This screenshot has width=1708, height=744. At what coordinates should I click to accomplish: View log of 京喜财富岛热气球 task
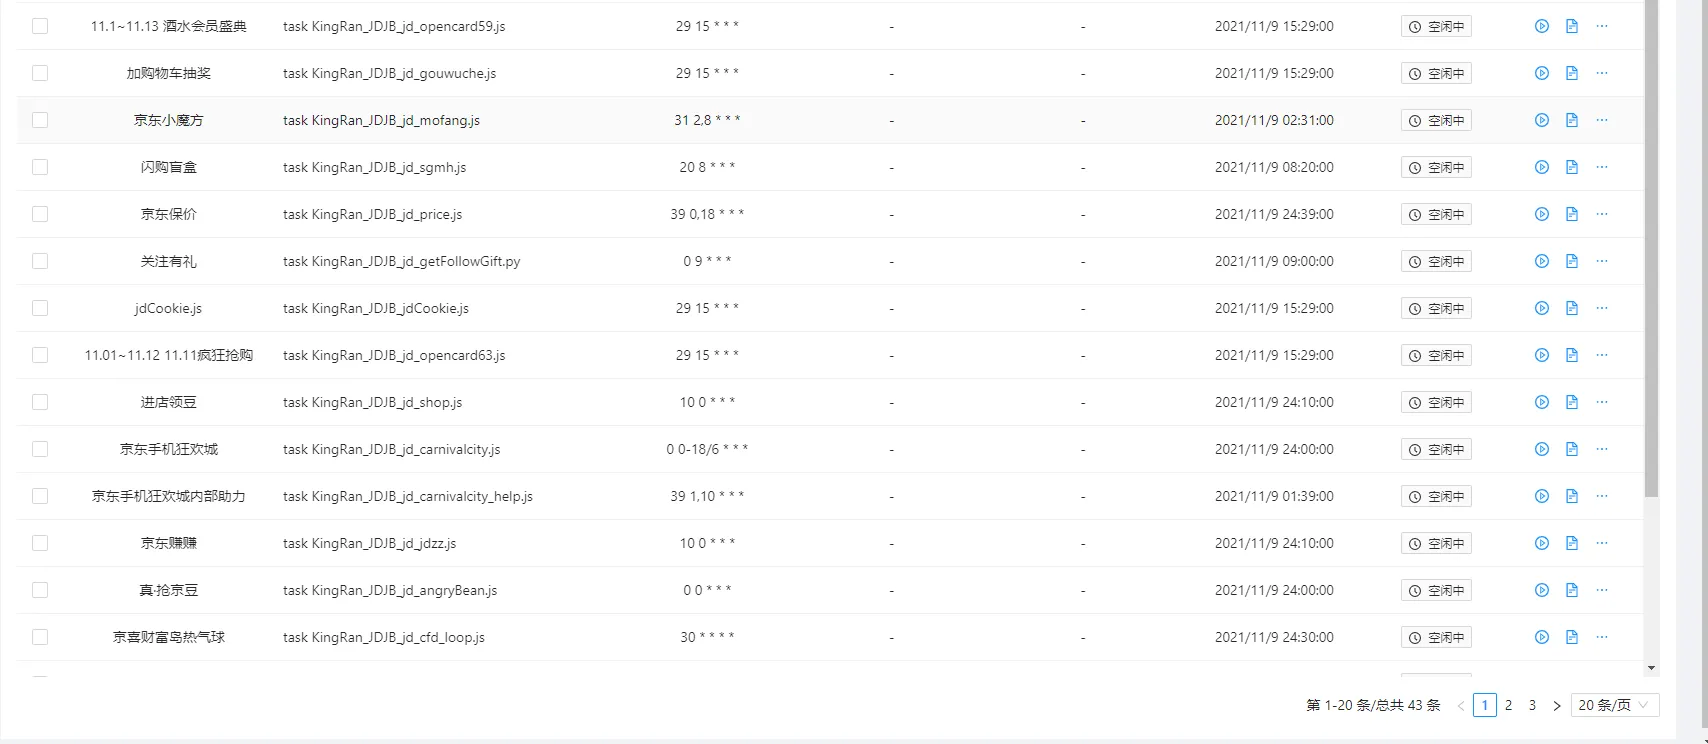[x=1571, y=637]
